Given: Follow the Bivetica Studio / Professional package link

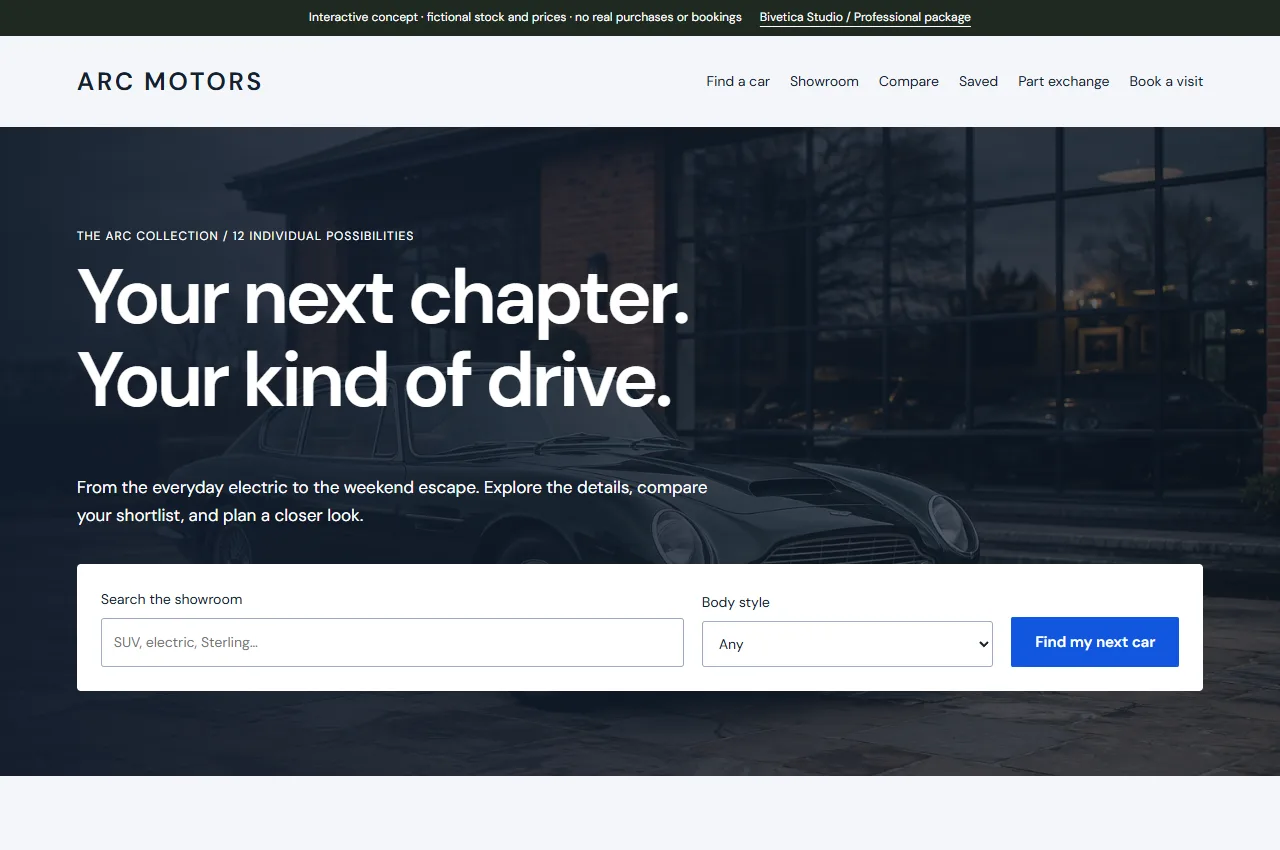Looking at the screenshot, I should [x=865, y=17].
